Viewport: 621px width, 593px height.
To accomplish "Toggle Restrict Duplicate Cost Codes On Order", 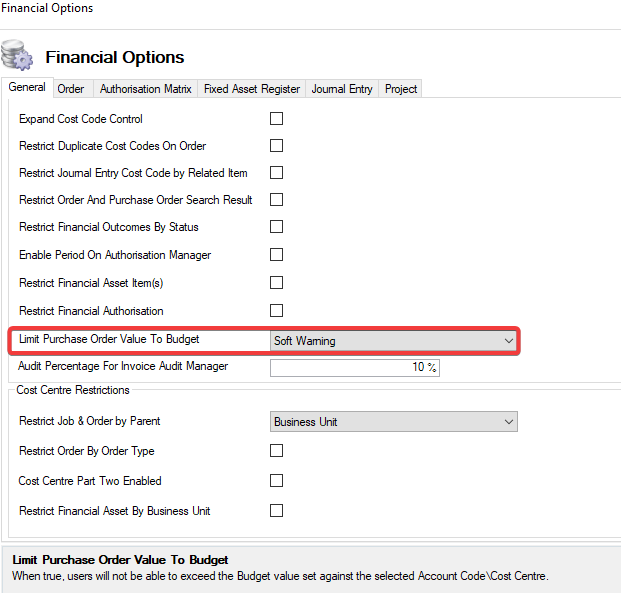I will coord(277,146).
